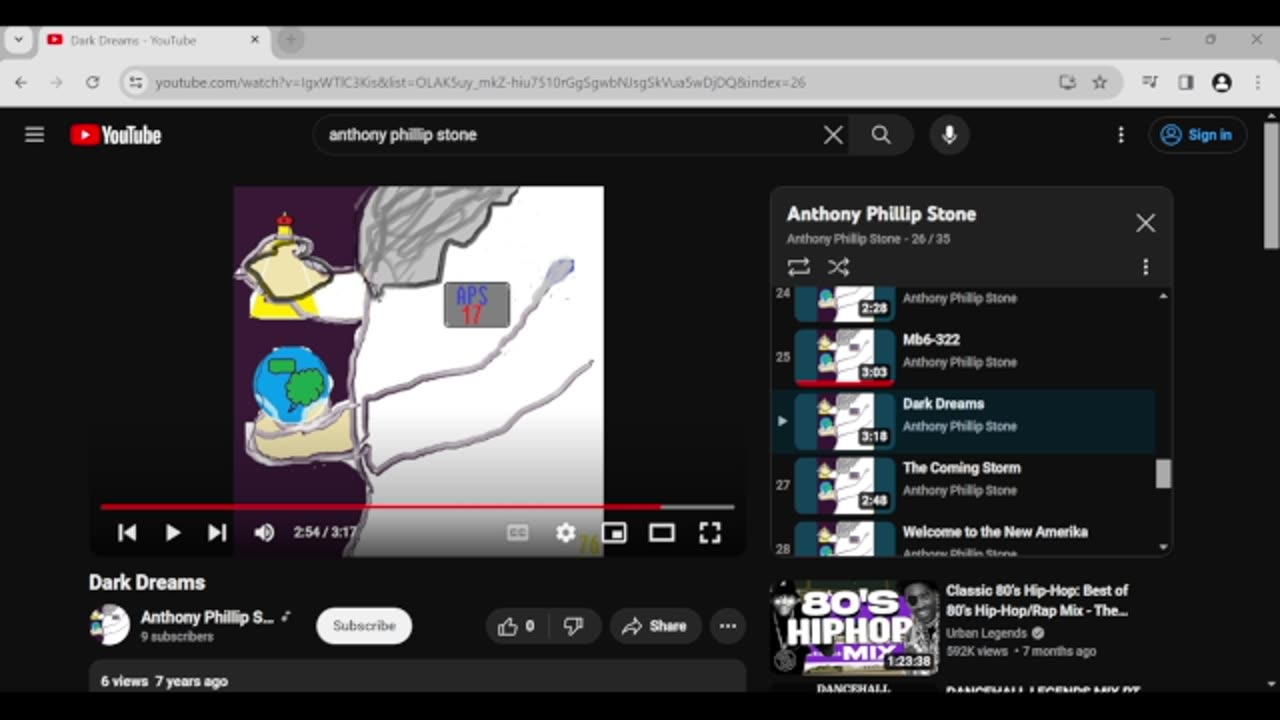Reload the page
Screen dimensions: 1280x720
(x=92, y=83)
